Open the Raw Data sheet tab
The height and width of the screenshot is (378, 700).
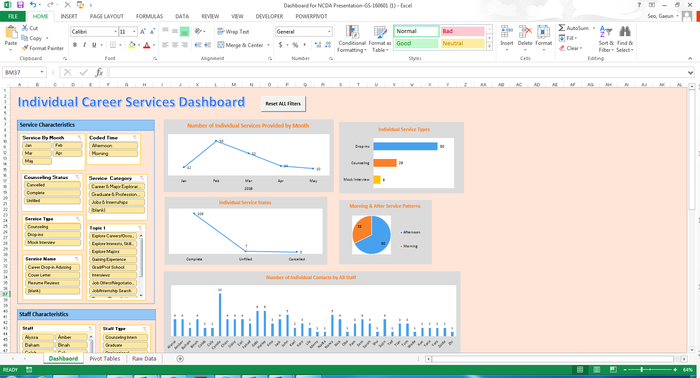coord(144,359)
